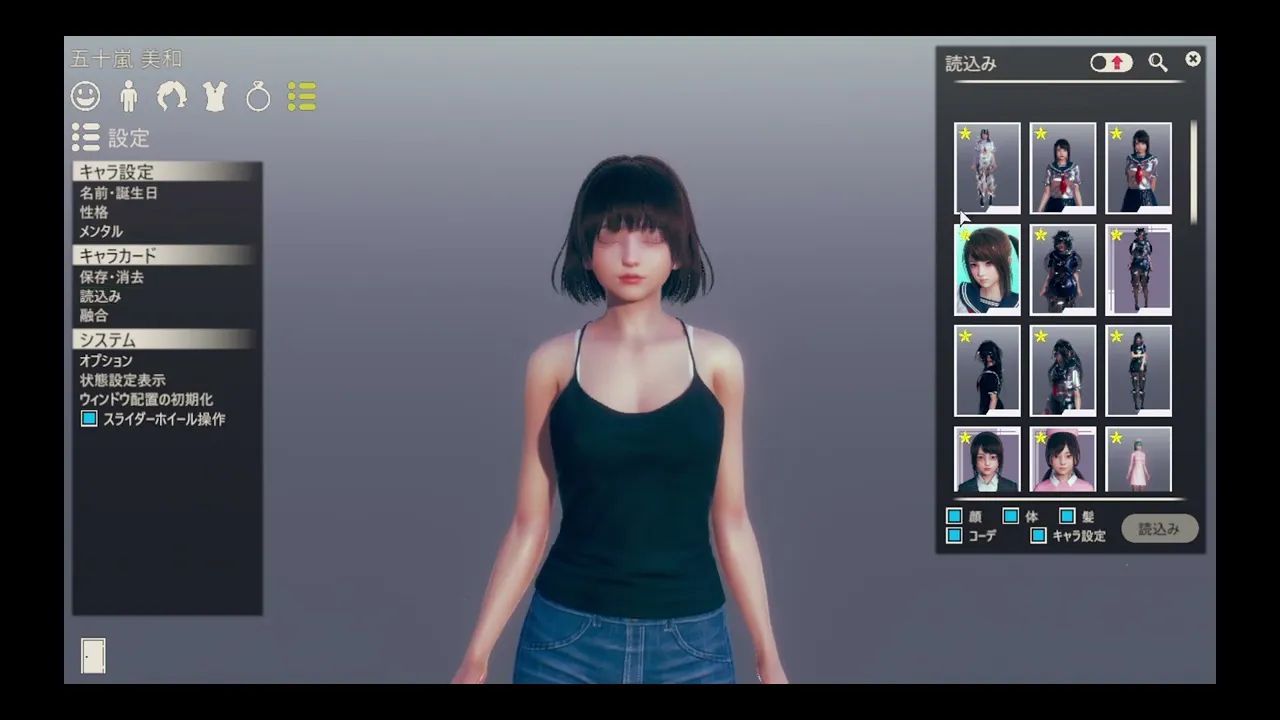This screenshot has width=1280, height=720.
Task: Click ウィンドウ配置の初期化
Action: pos(146,399)
